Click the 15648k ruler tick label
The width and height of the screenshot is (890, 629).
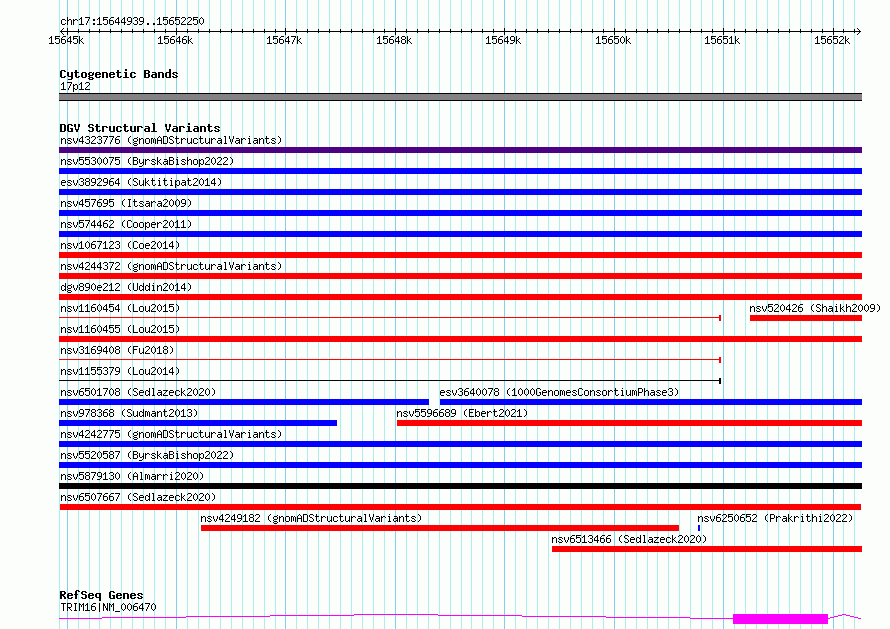coord(394,40)
